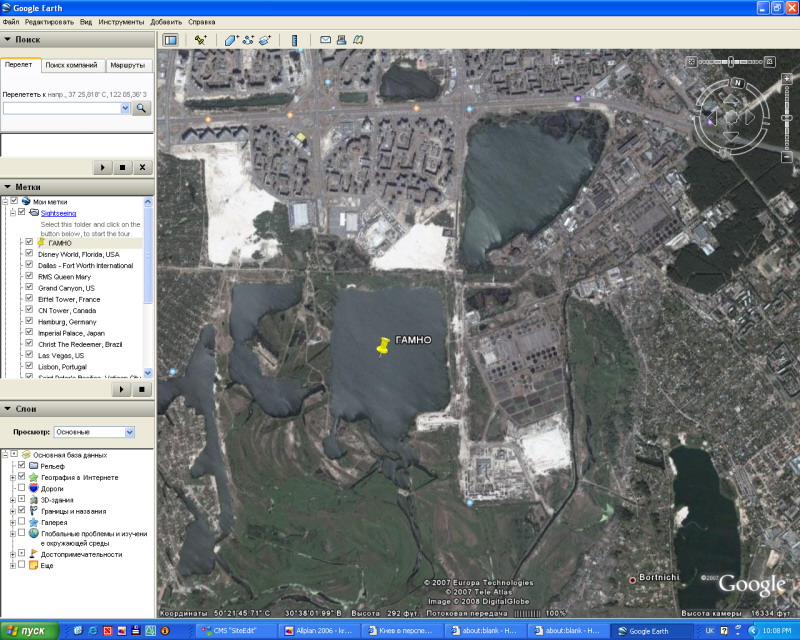Uncheck the ГАМНО placemark checkbox
Screen dimensions: 800x640
tap(29, 242)
